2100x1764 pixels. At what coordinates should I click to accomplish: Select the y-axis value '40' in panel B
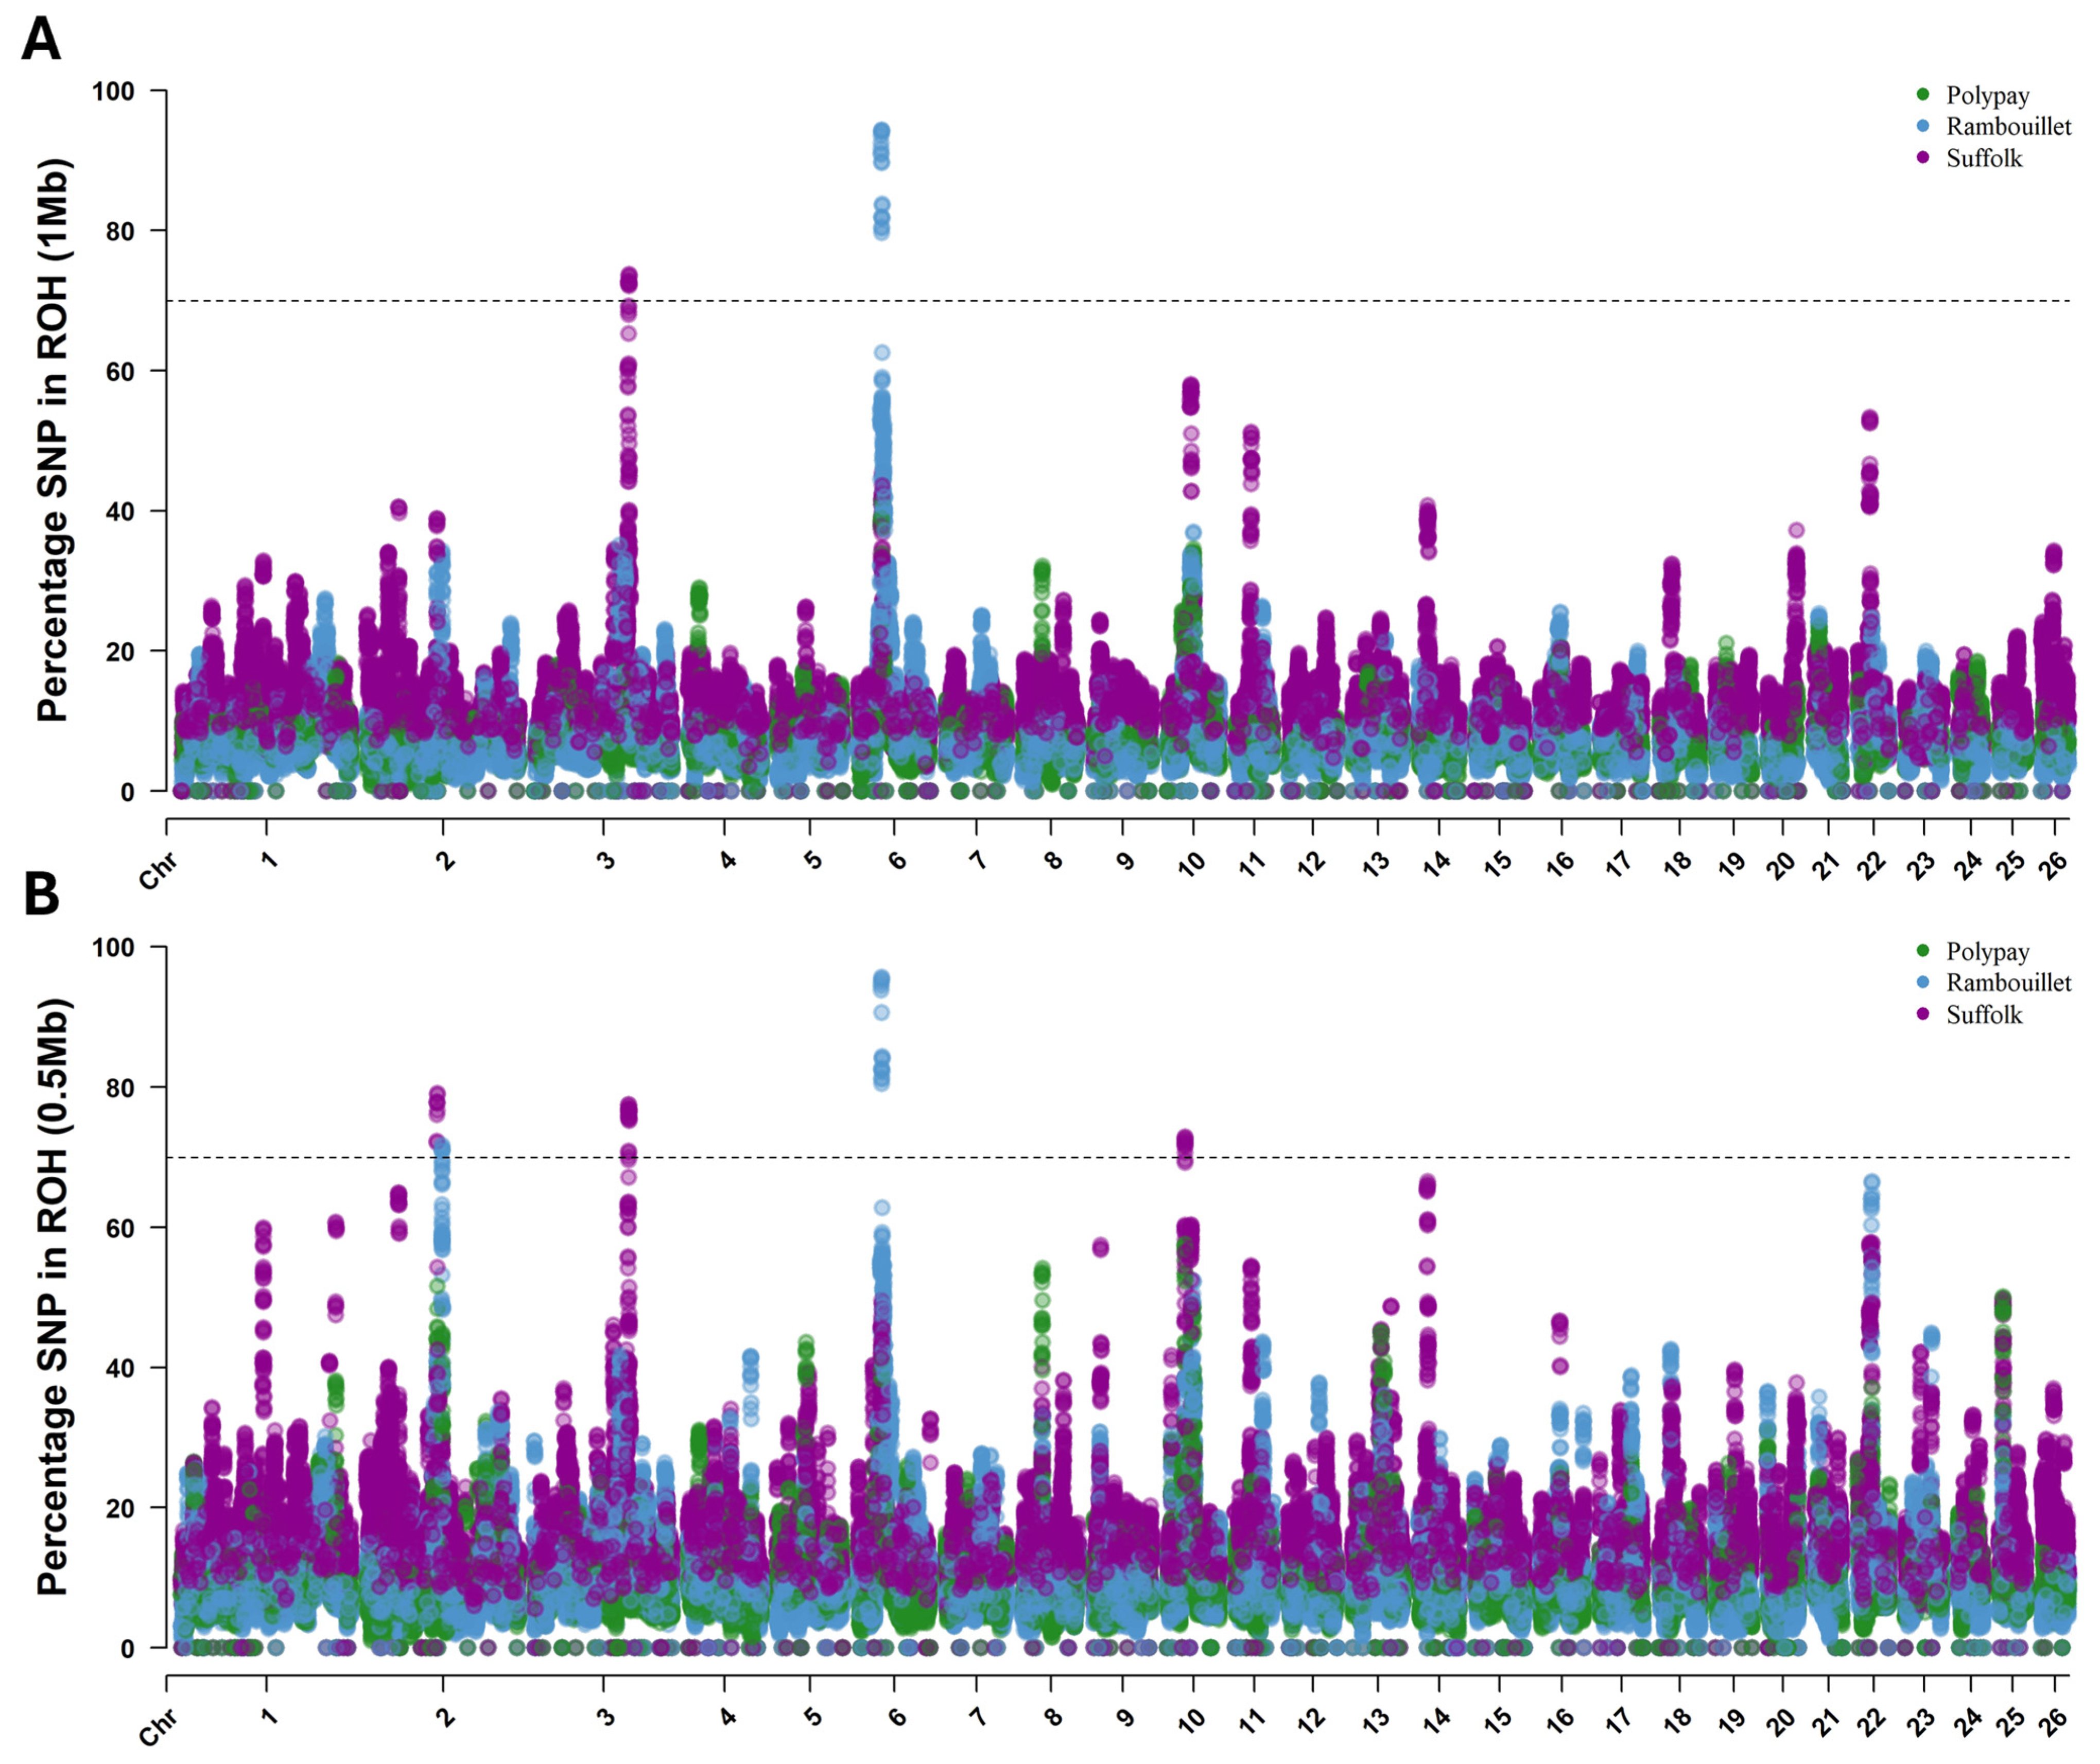pyautogui.click(x=120, y=1367)
